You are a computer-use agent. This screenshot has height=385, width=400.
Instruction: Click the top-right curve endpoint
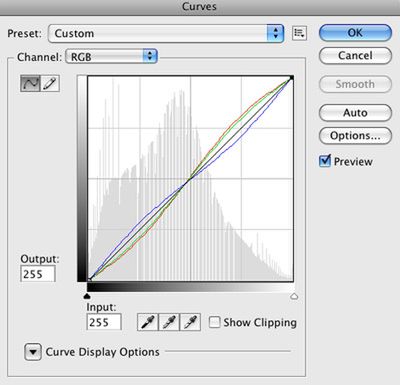pyautogui.click(x=291, y=78)
